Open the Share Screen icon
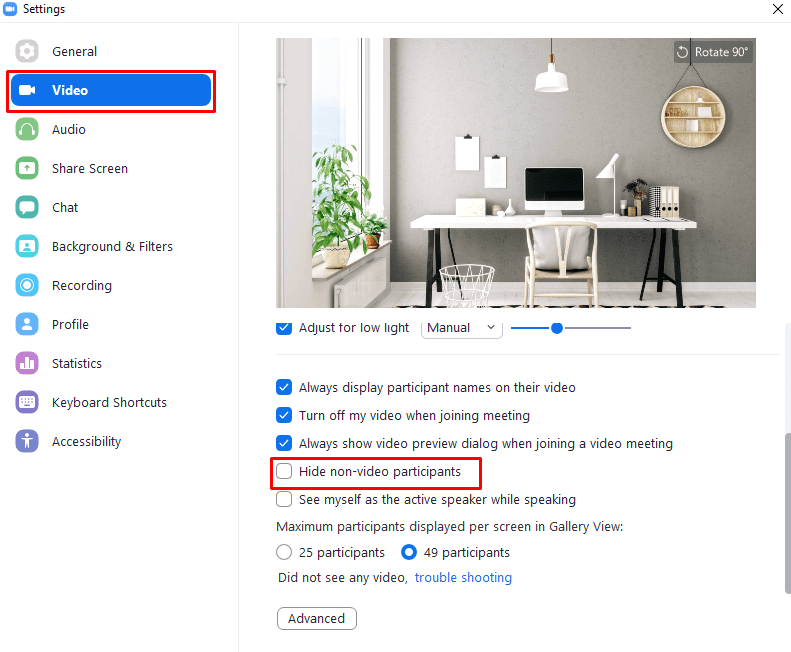Screen dimensions: 791x652 [x=27, y=168]
